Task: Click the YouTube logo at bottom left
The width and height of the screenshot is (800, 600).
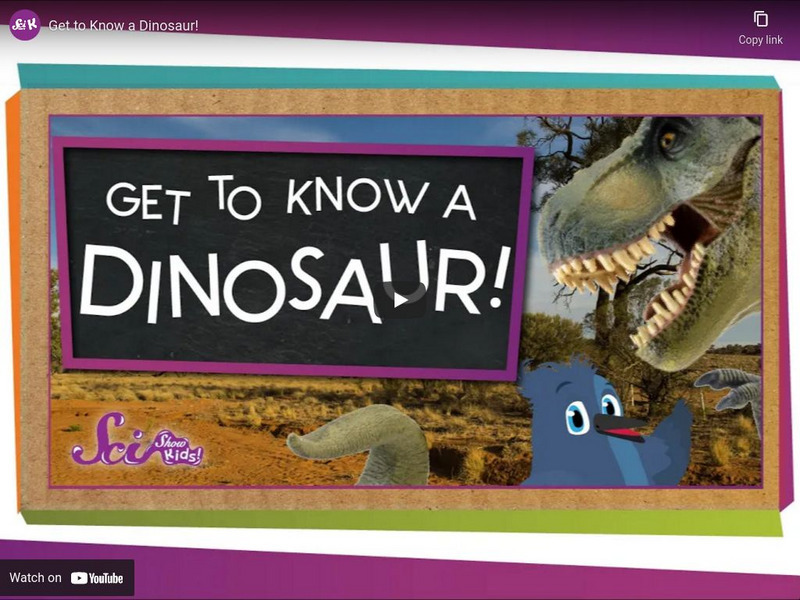Action: pos(97,578)
